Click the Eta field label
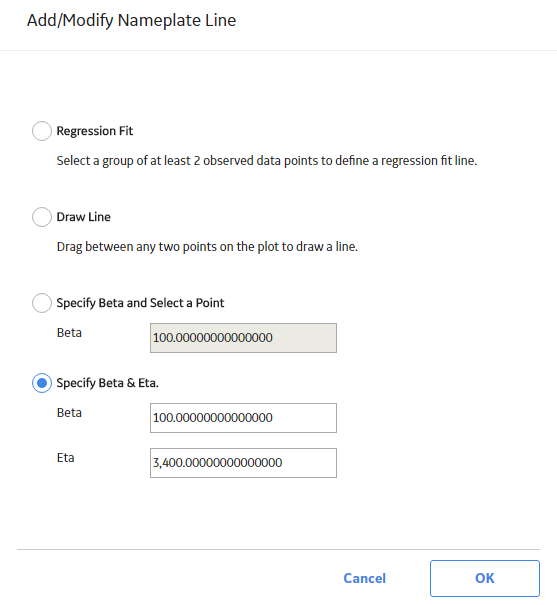 tap(66, 458)
